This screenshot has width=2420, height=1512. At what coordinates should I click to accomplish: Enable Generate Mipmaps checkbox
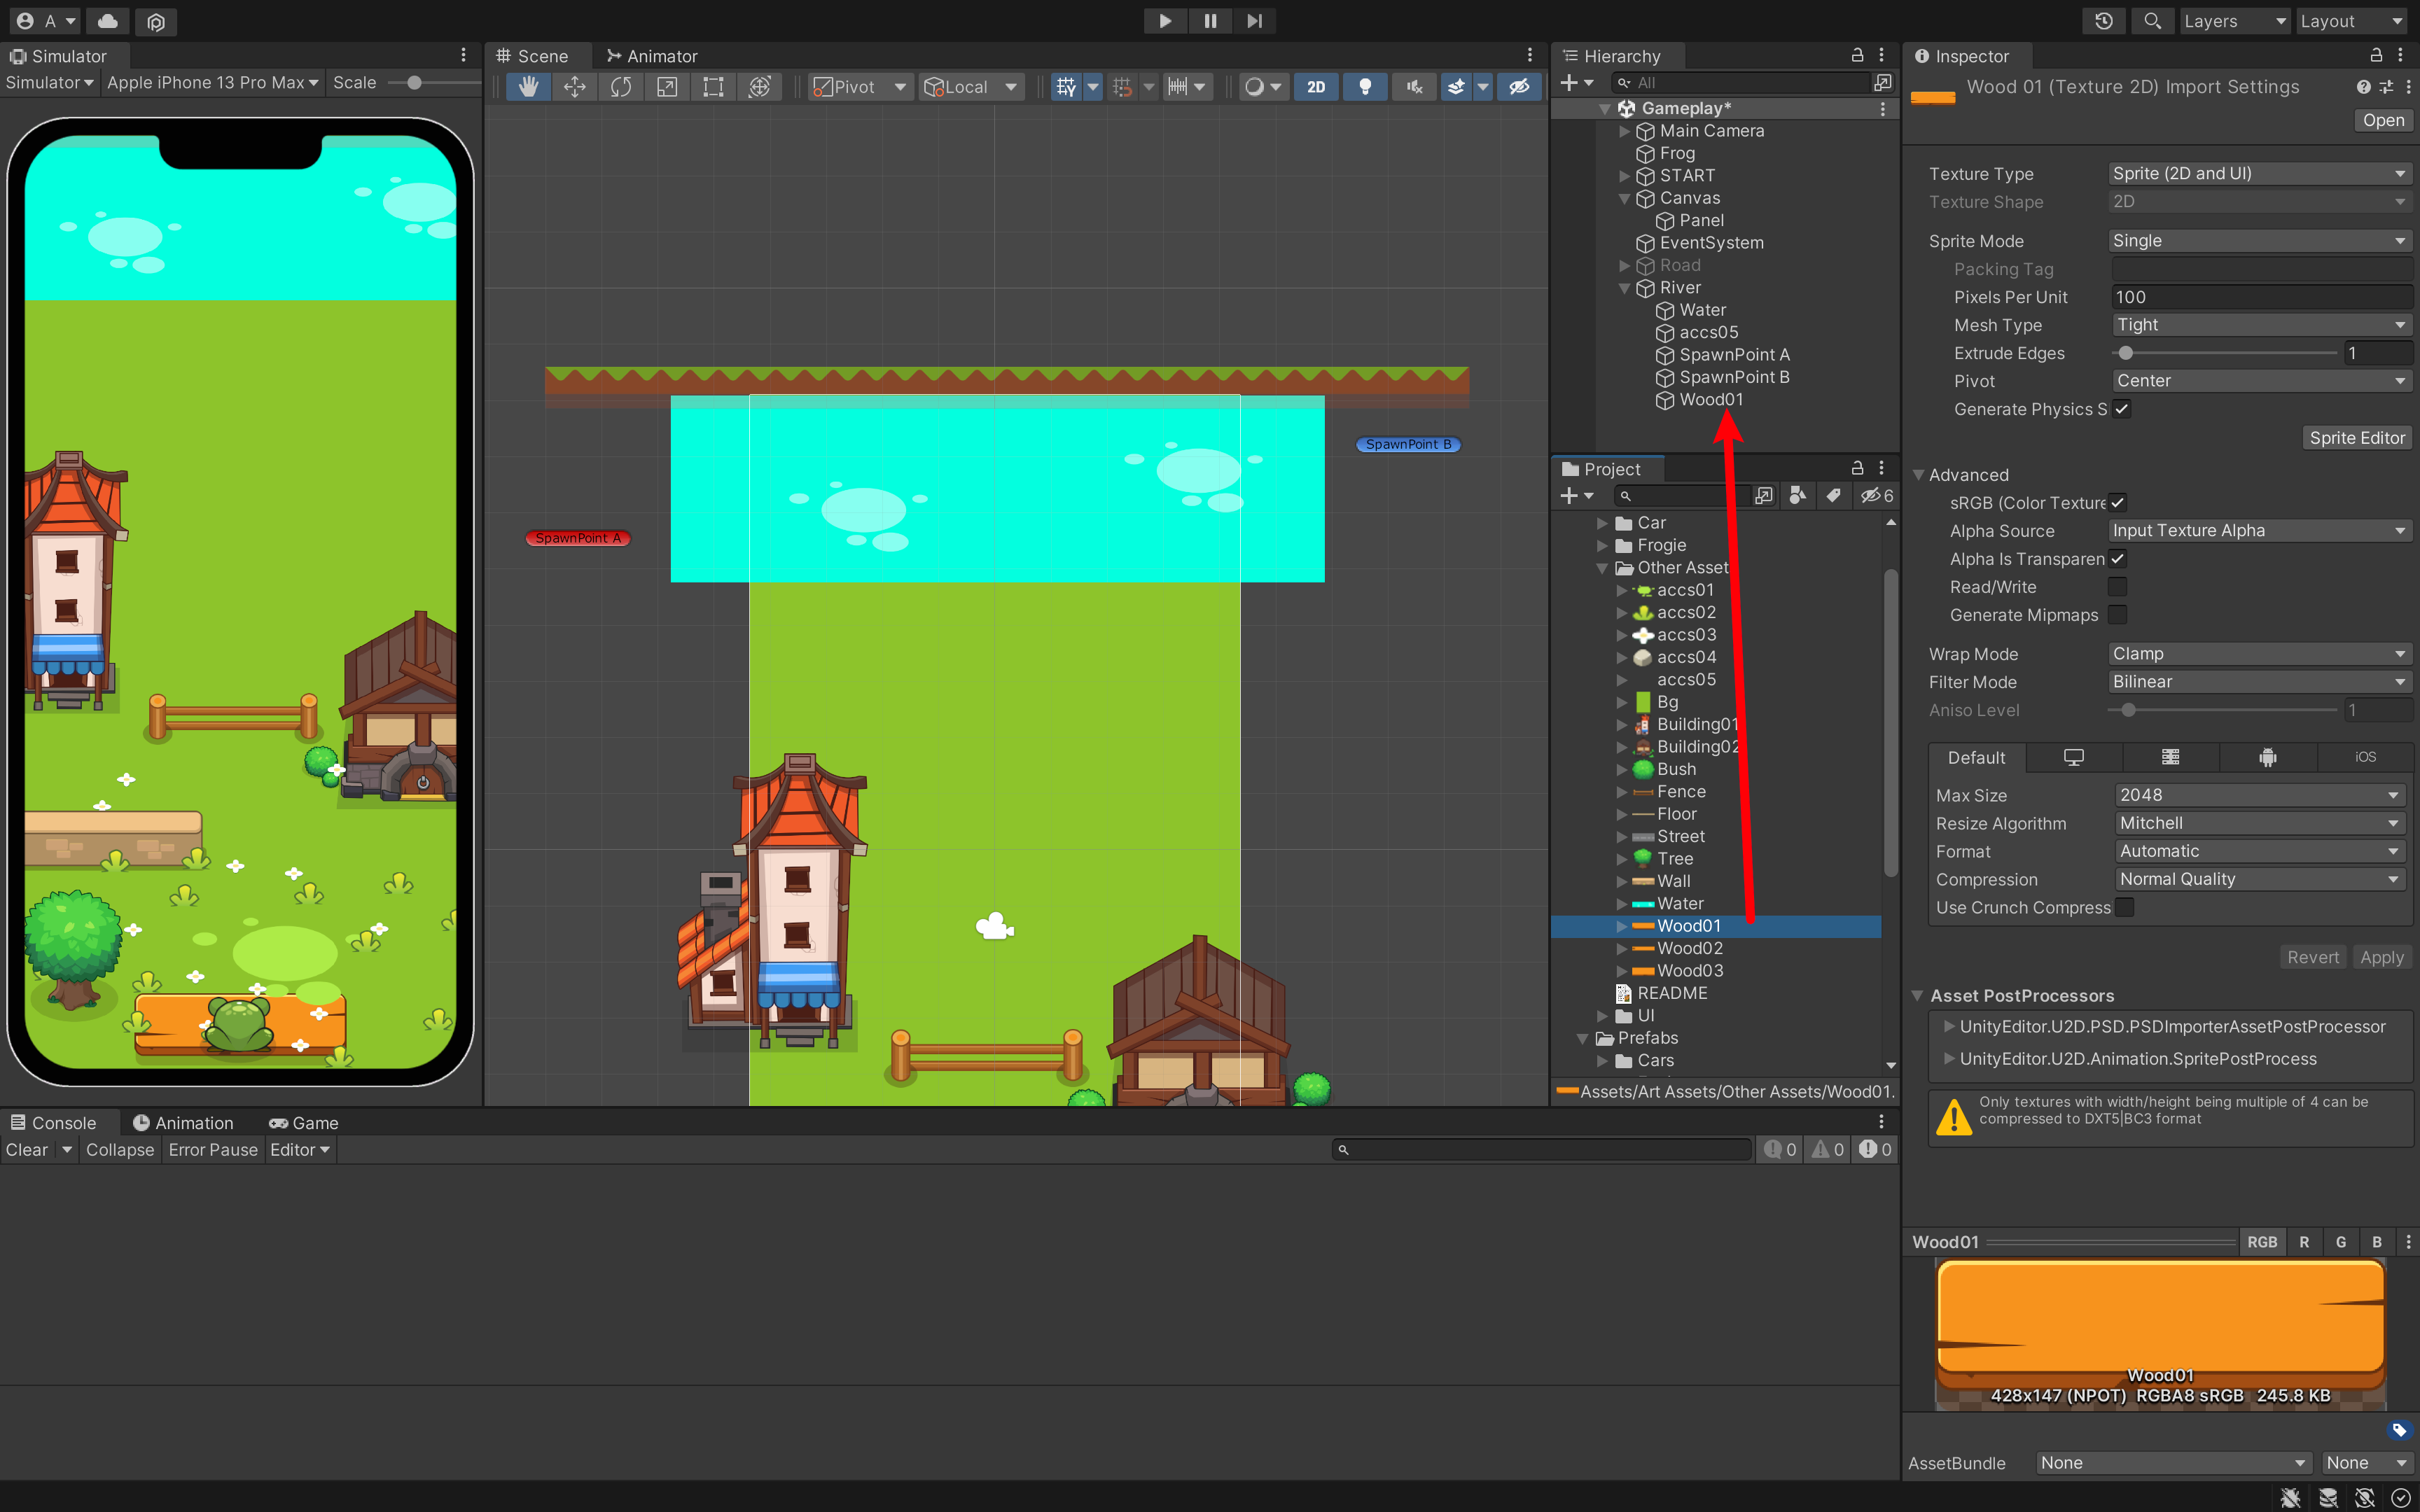[2117, 615]
